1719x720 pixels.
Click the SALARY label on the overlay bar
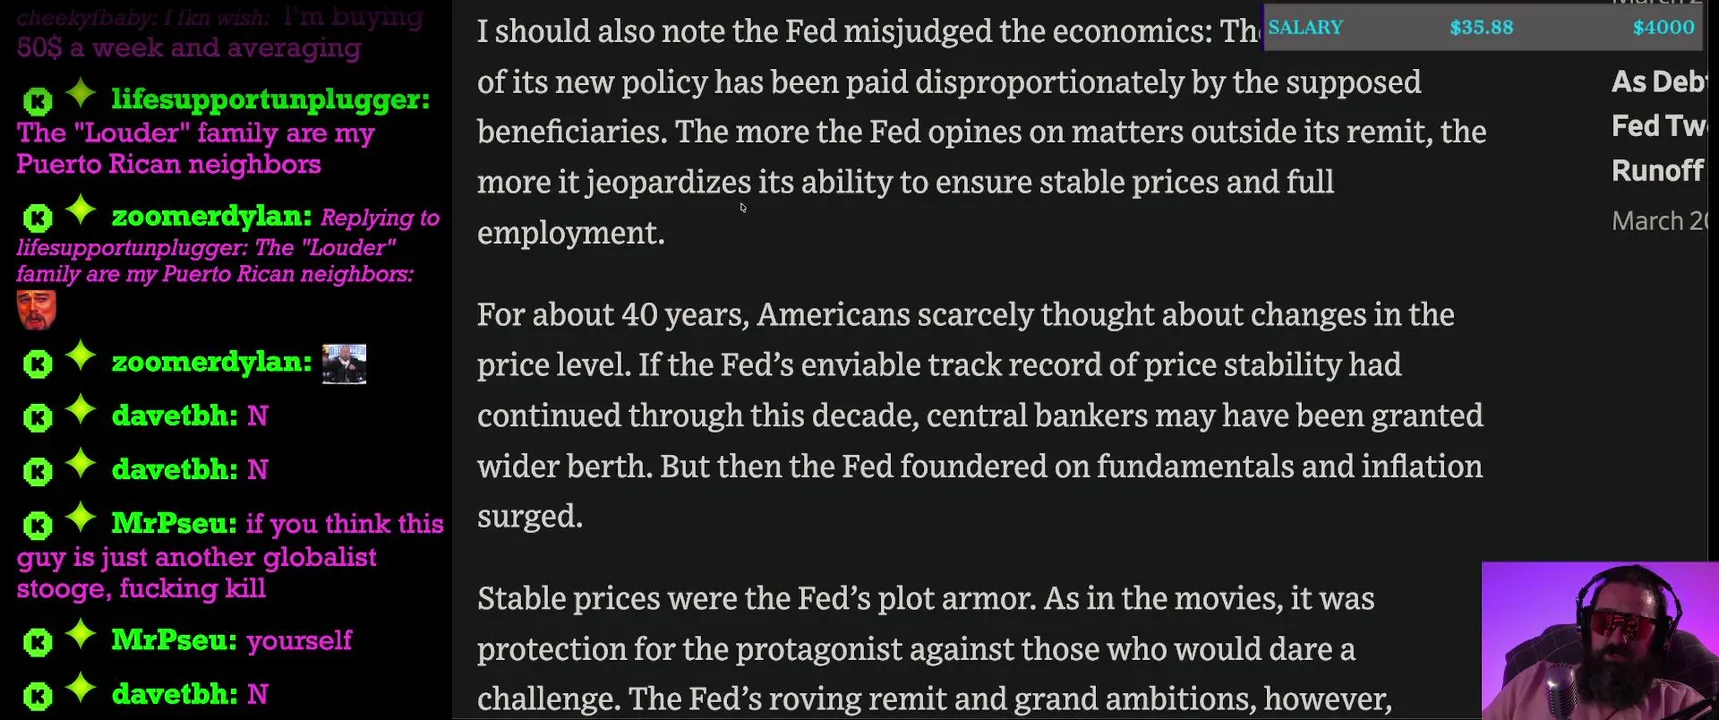click(x=1305, y=28)
